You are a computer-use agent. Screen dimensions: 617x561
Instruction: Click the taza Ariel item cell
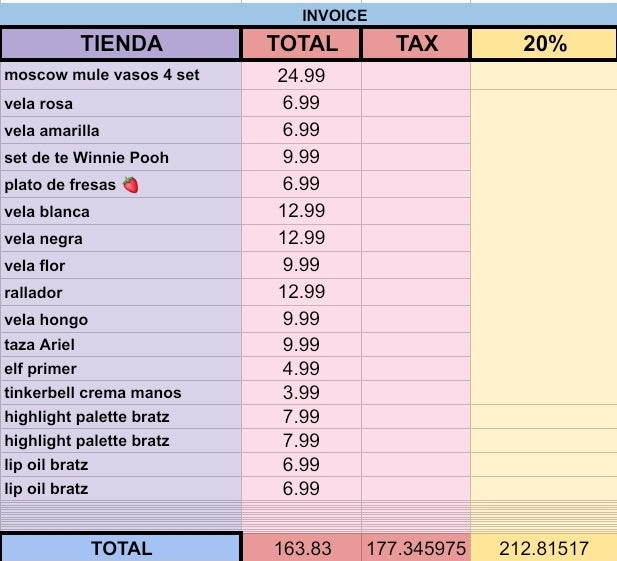point(121,345)
